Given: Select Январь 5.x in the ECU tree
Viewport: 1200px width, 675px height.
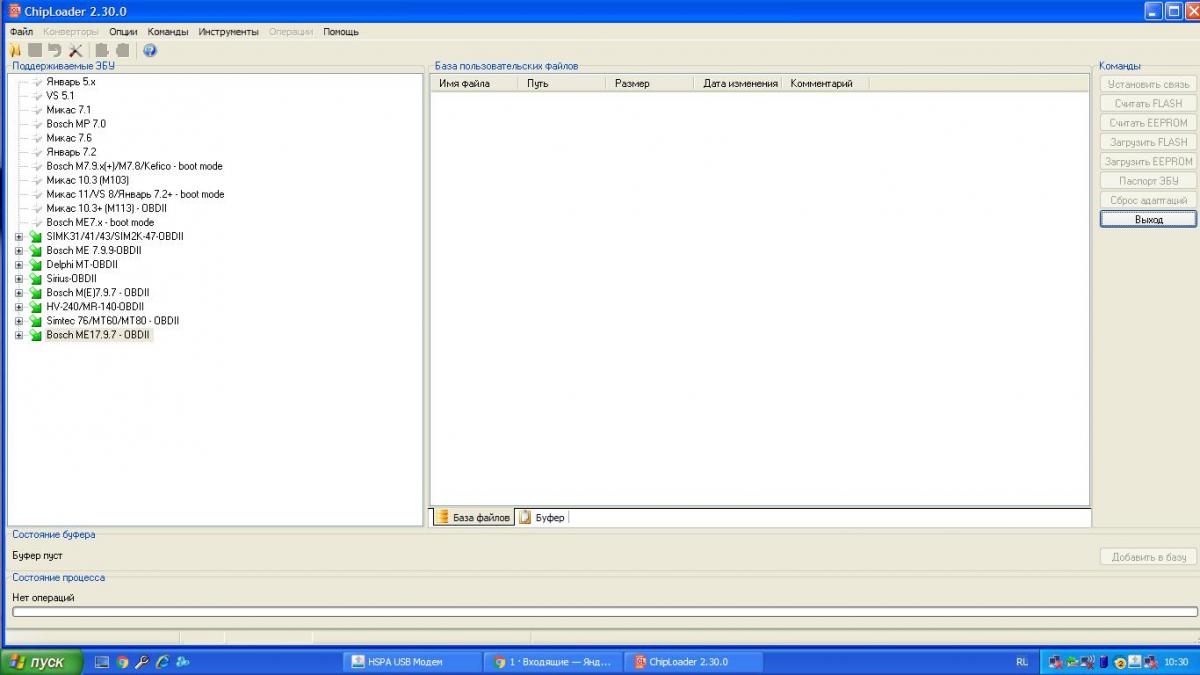Looking at the screenshot, I should [71, 81].
